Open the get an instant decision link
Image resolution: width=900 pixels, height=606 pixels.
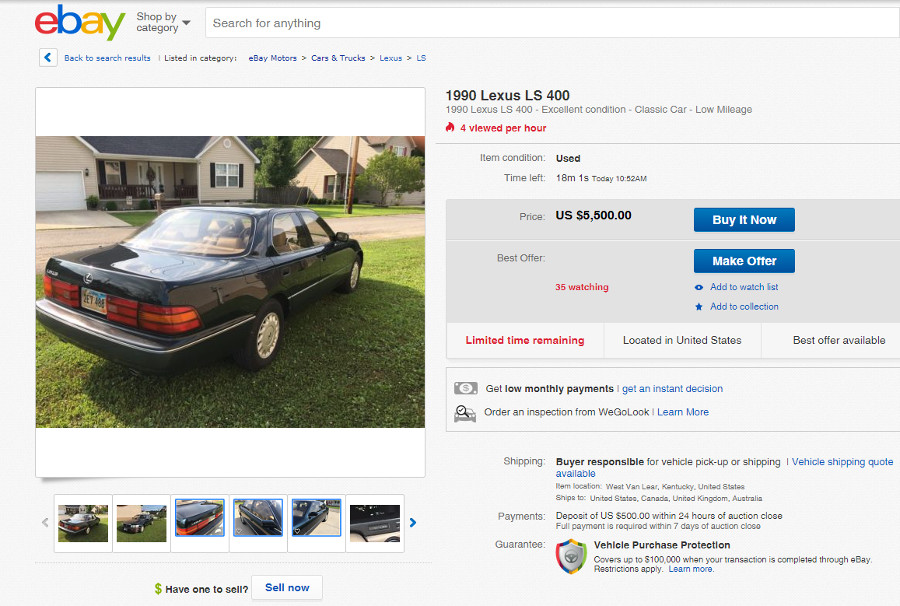(x=672, y=389)
